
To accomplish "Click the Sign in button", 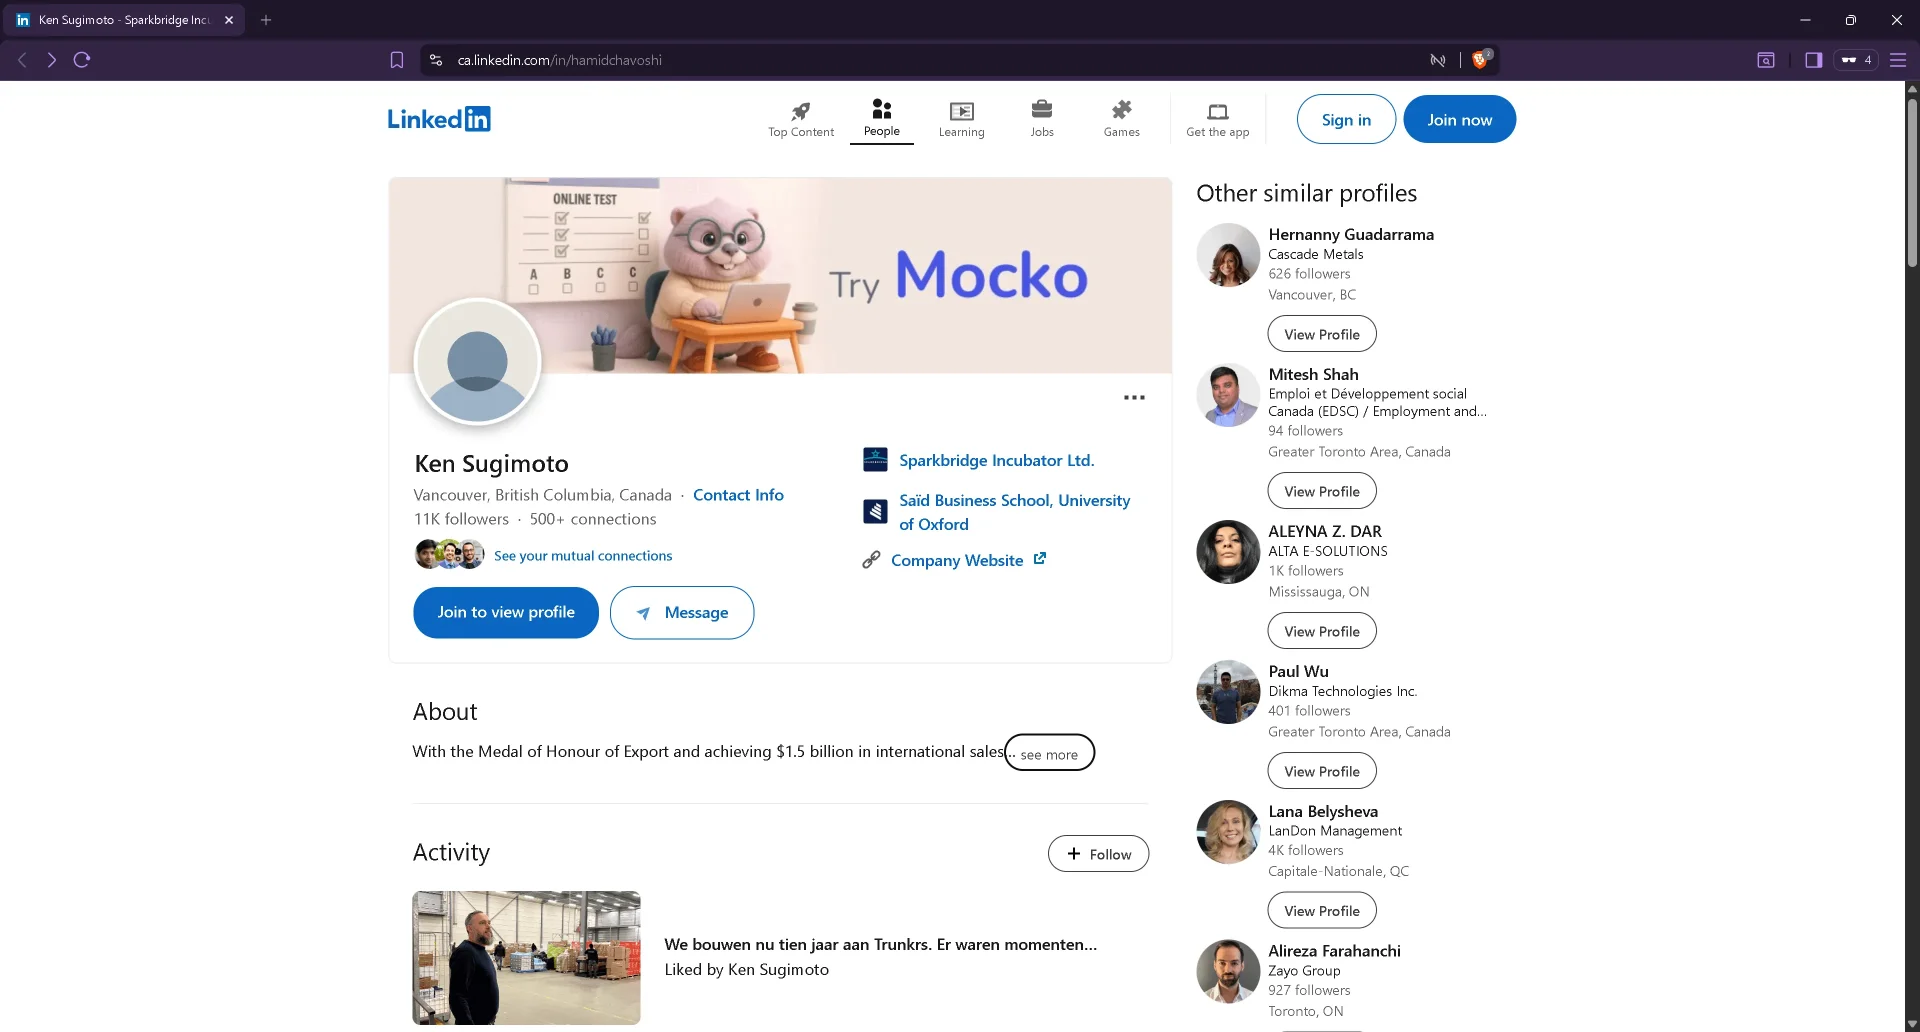I will [1346, 119].
